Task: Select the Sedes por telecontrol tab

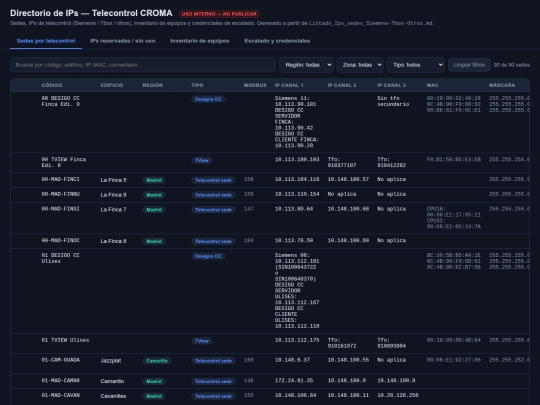Action: tap(46, 41)
